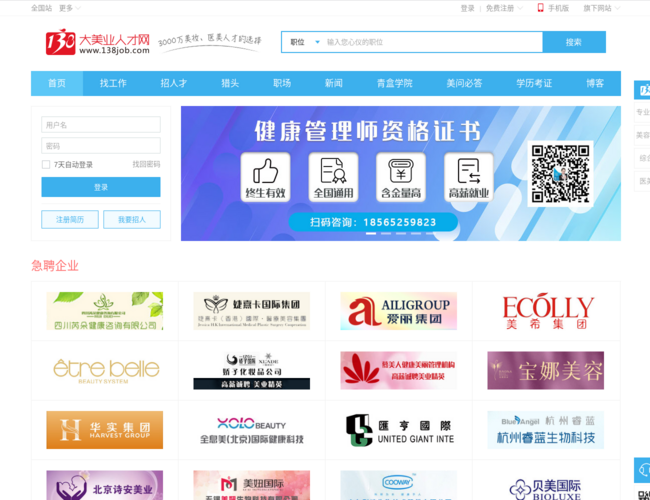Open the être belle beauty system logo
The image size is (650, 500).
[x=106, y=370]
